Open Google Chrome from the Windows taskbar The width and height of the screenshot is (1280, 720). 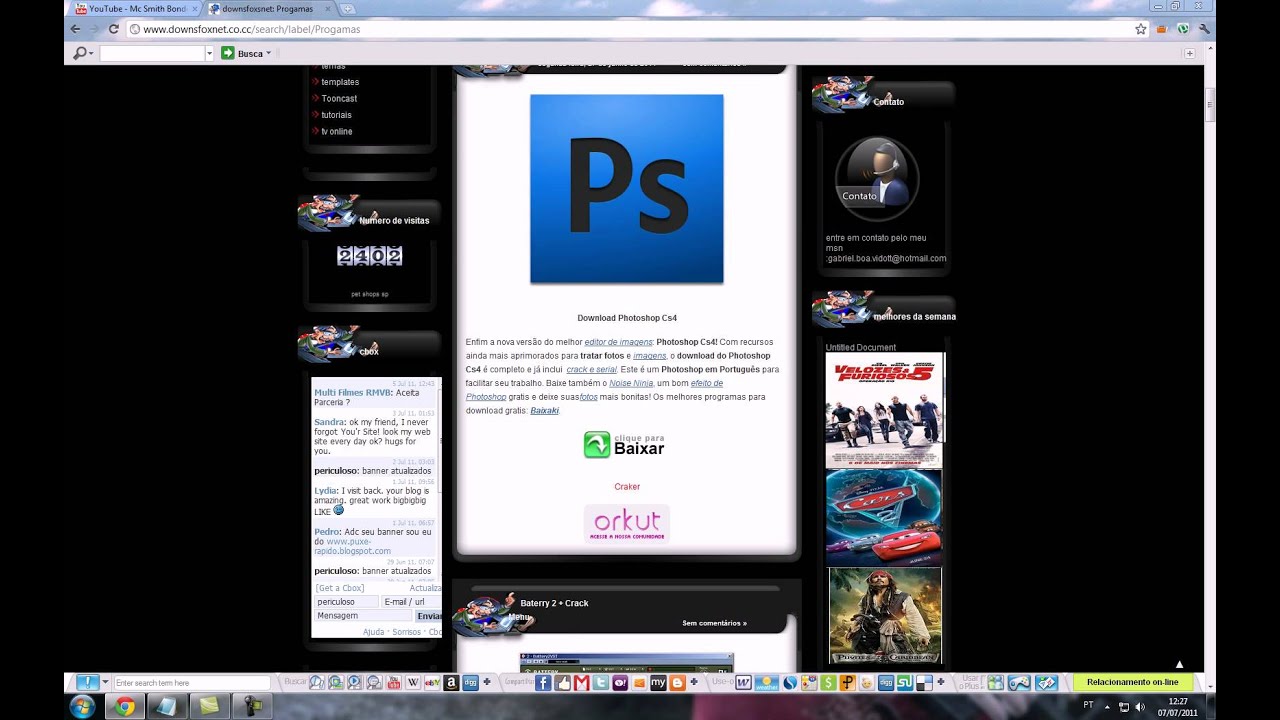[124, 706]
